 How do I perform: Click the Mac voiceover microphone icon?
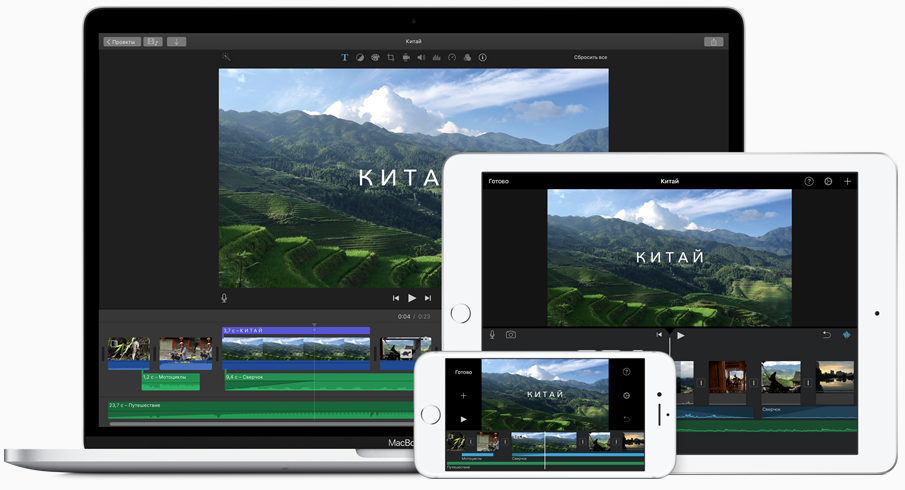pos(224,298)
